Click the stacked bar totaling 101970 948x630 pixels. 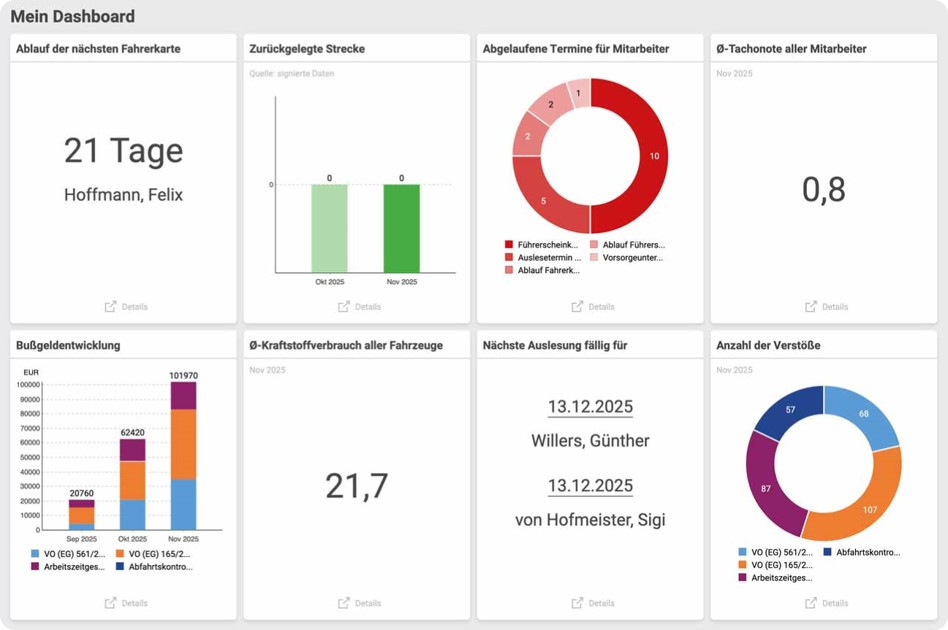[x=183, y=455]
